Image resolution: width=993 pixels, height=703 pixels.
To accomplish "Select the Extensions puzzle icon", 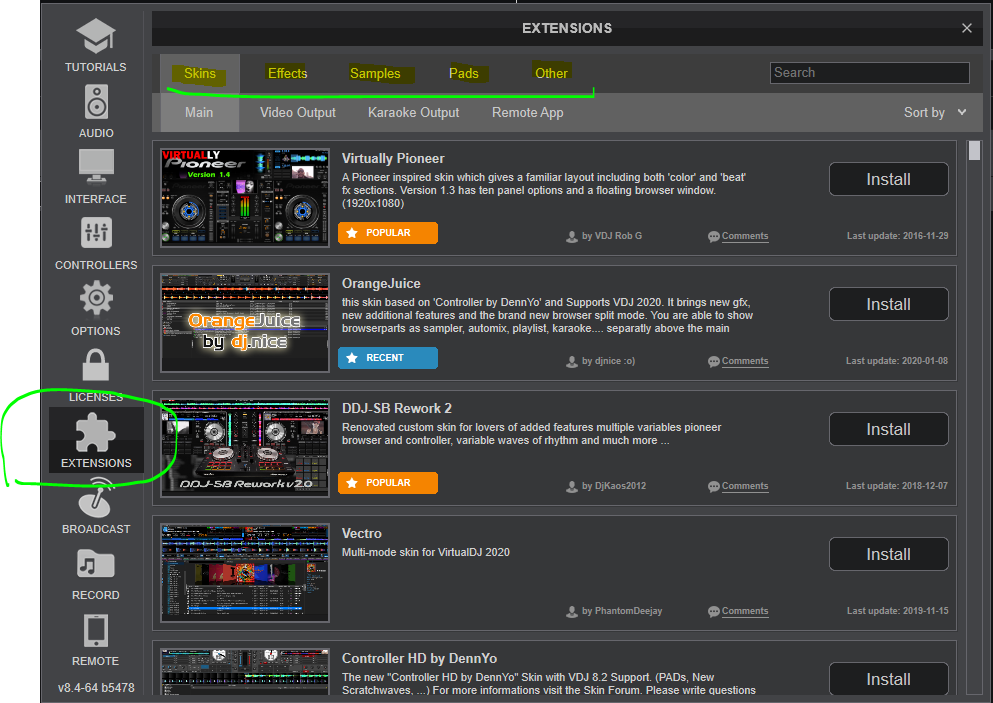I will coord(96,433).
